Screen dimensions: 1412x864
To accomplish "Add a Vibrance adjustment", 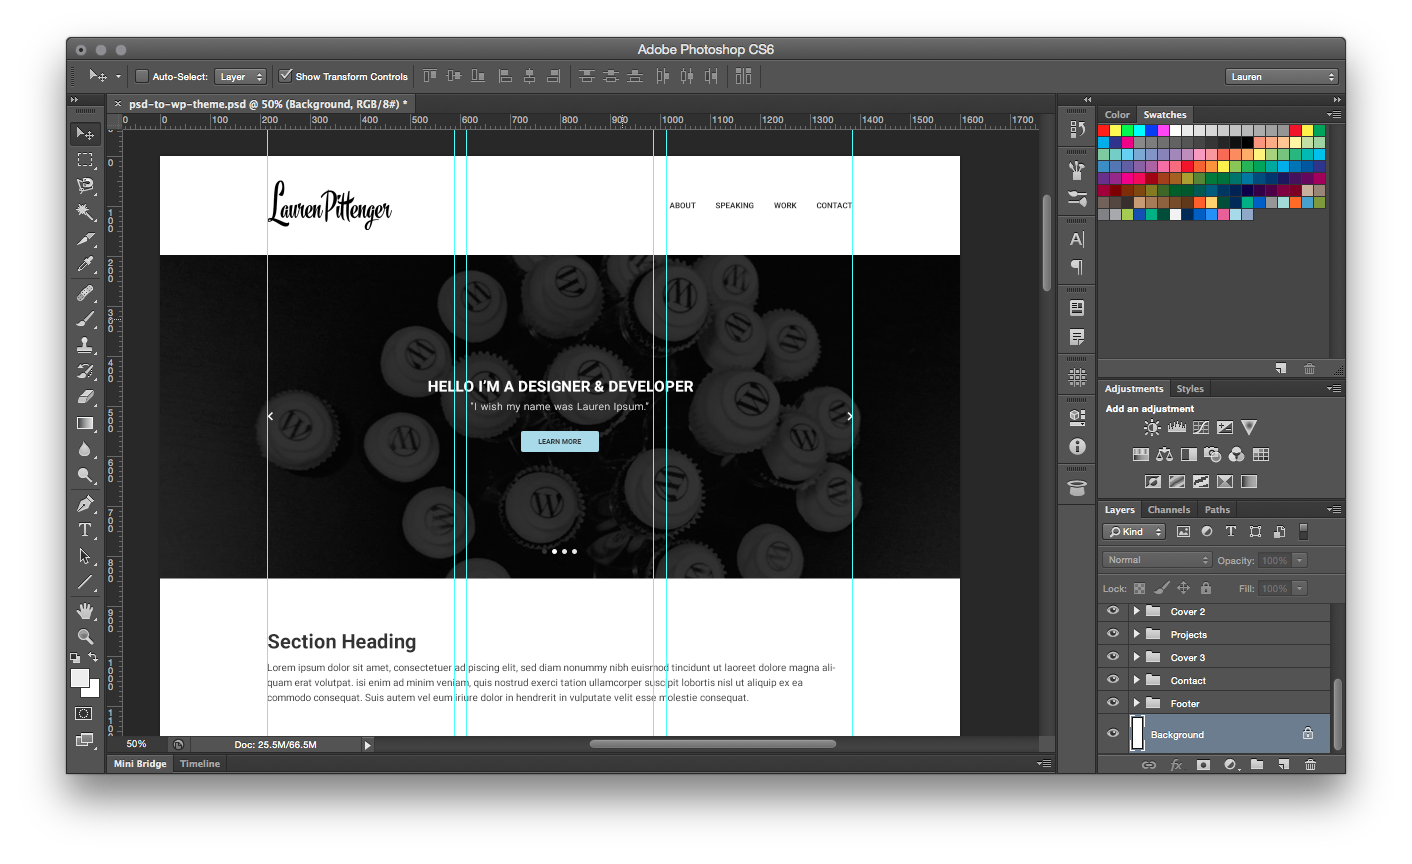I will (1249, 427).
